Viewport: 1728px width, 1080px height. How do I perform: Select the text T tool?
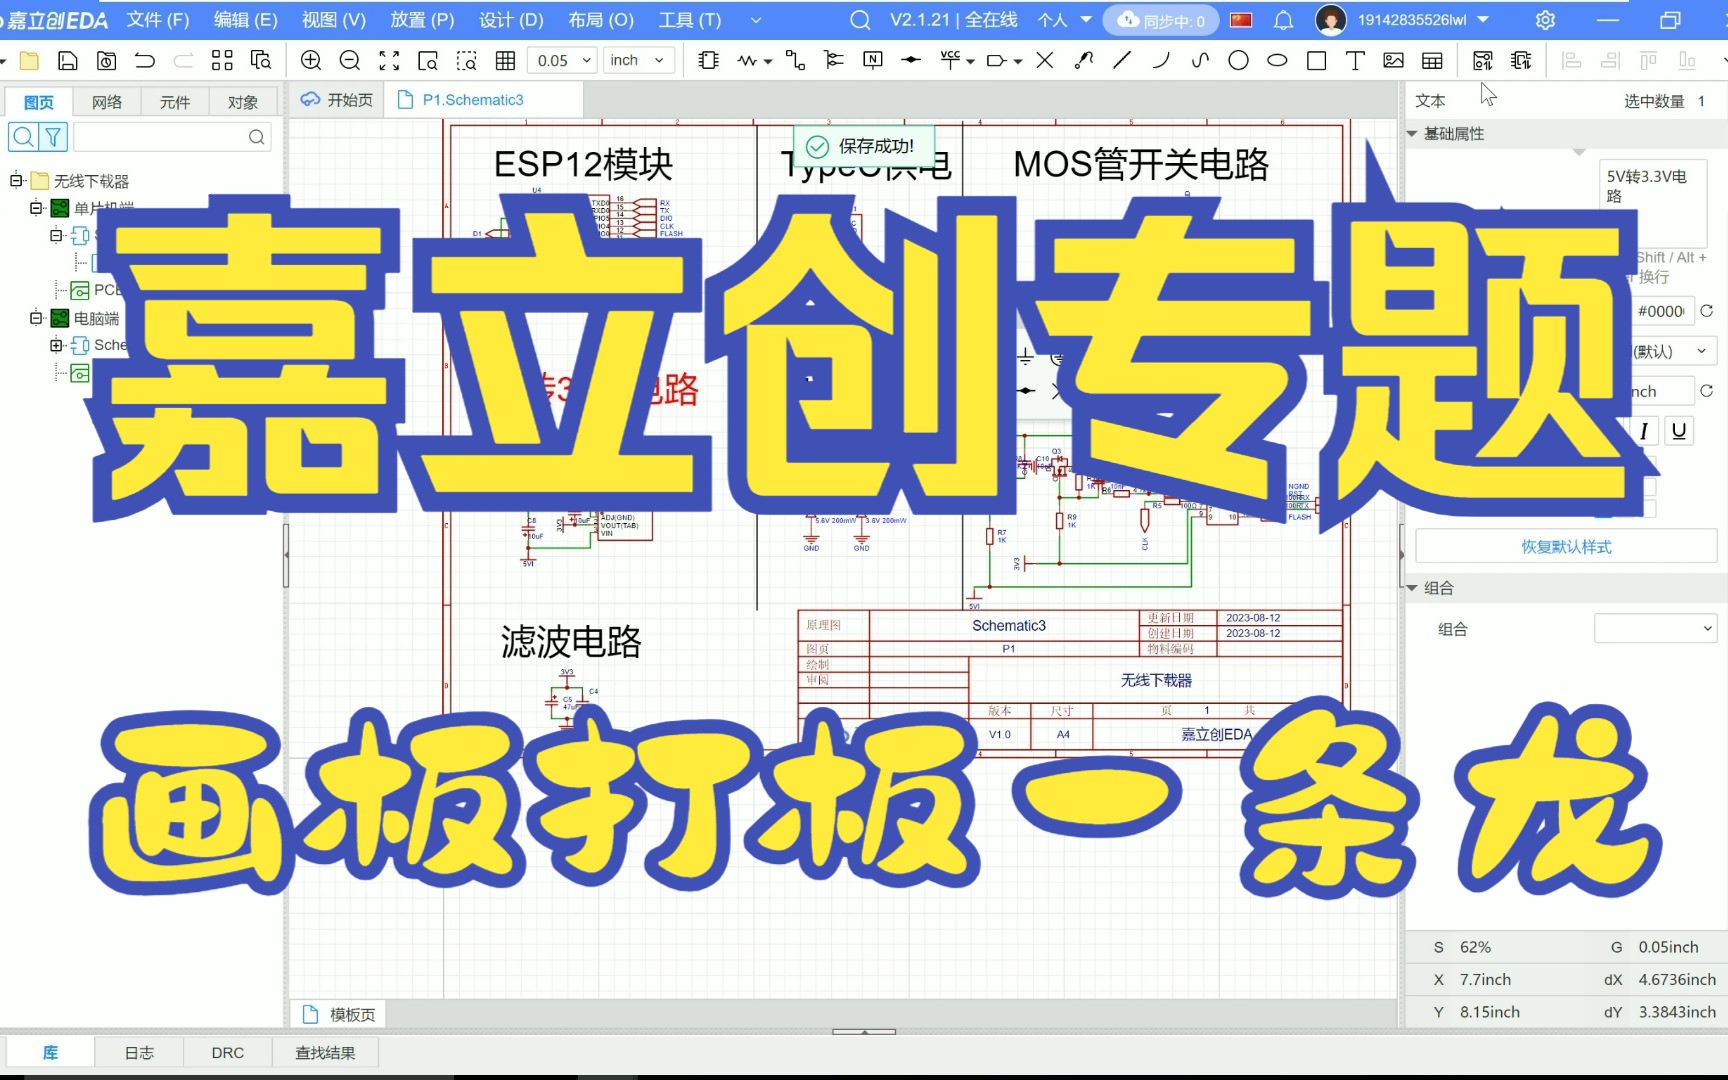click(x=1355, y=61)
